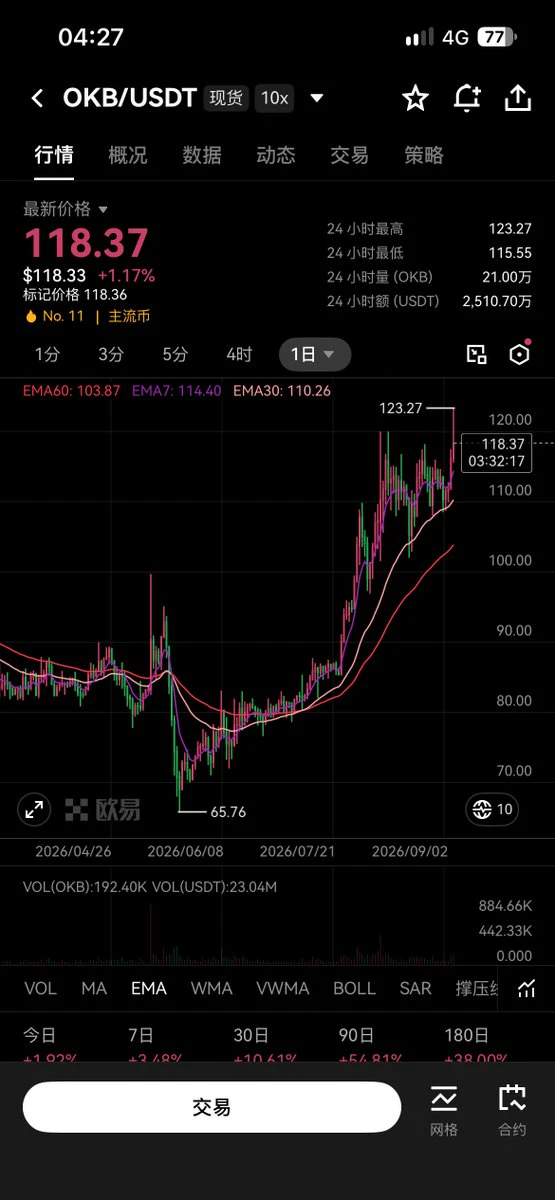Tap the flame No. 11 ranking
This screenshot has width=555, height=1200.
point(56,316)
